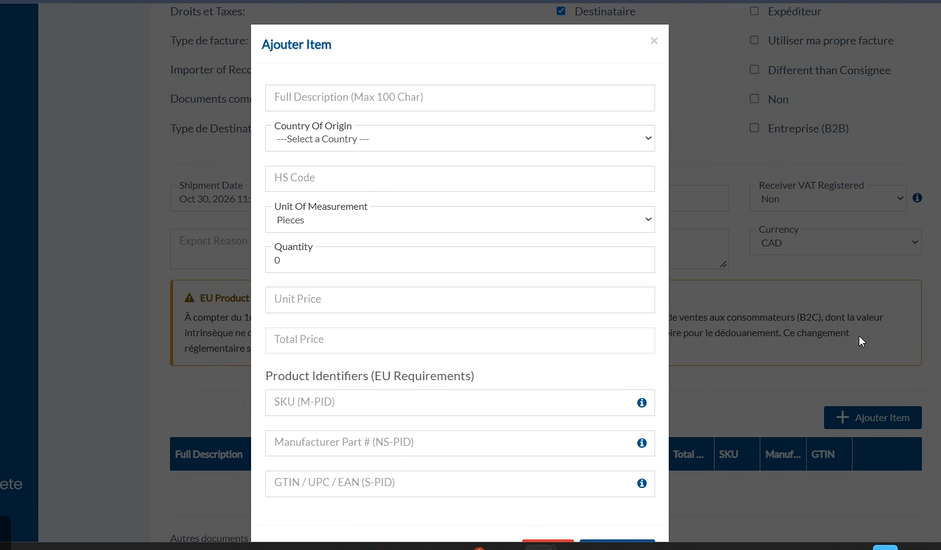
Task: Click the Shipment Date field
Action: coord(211,198)
